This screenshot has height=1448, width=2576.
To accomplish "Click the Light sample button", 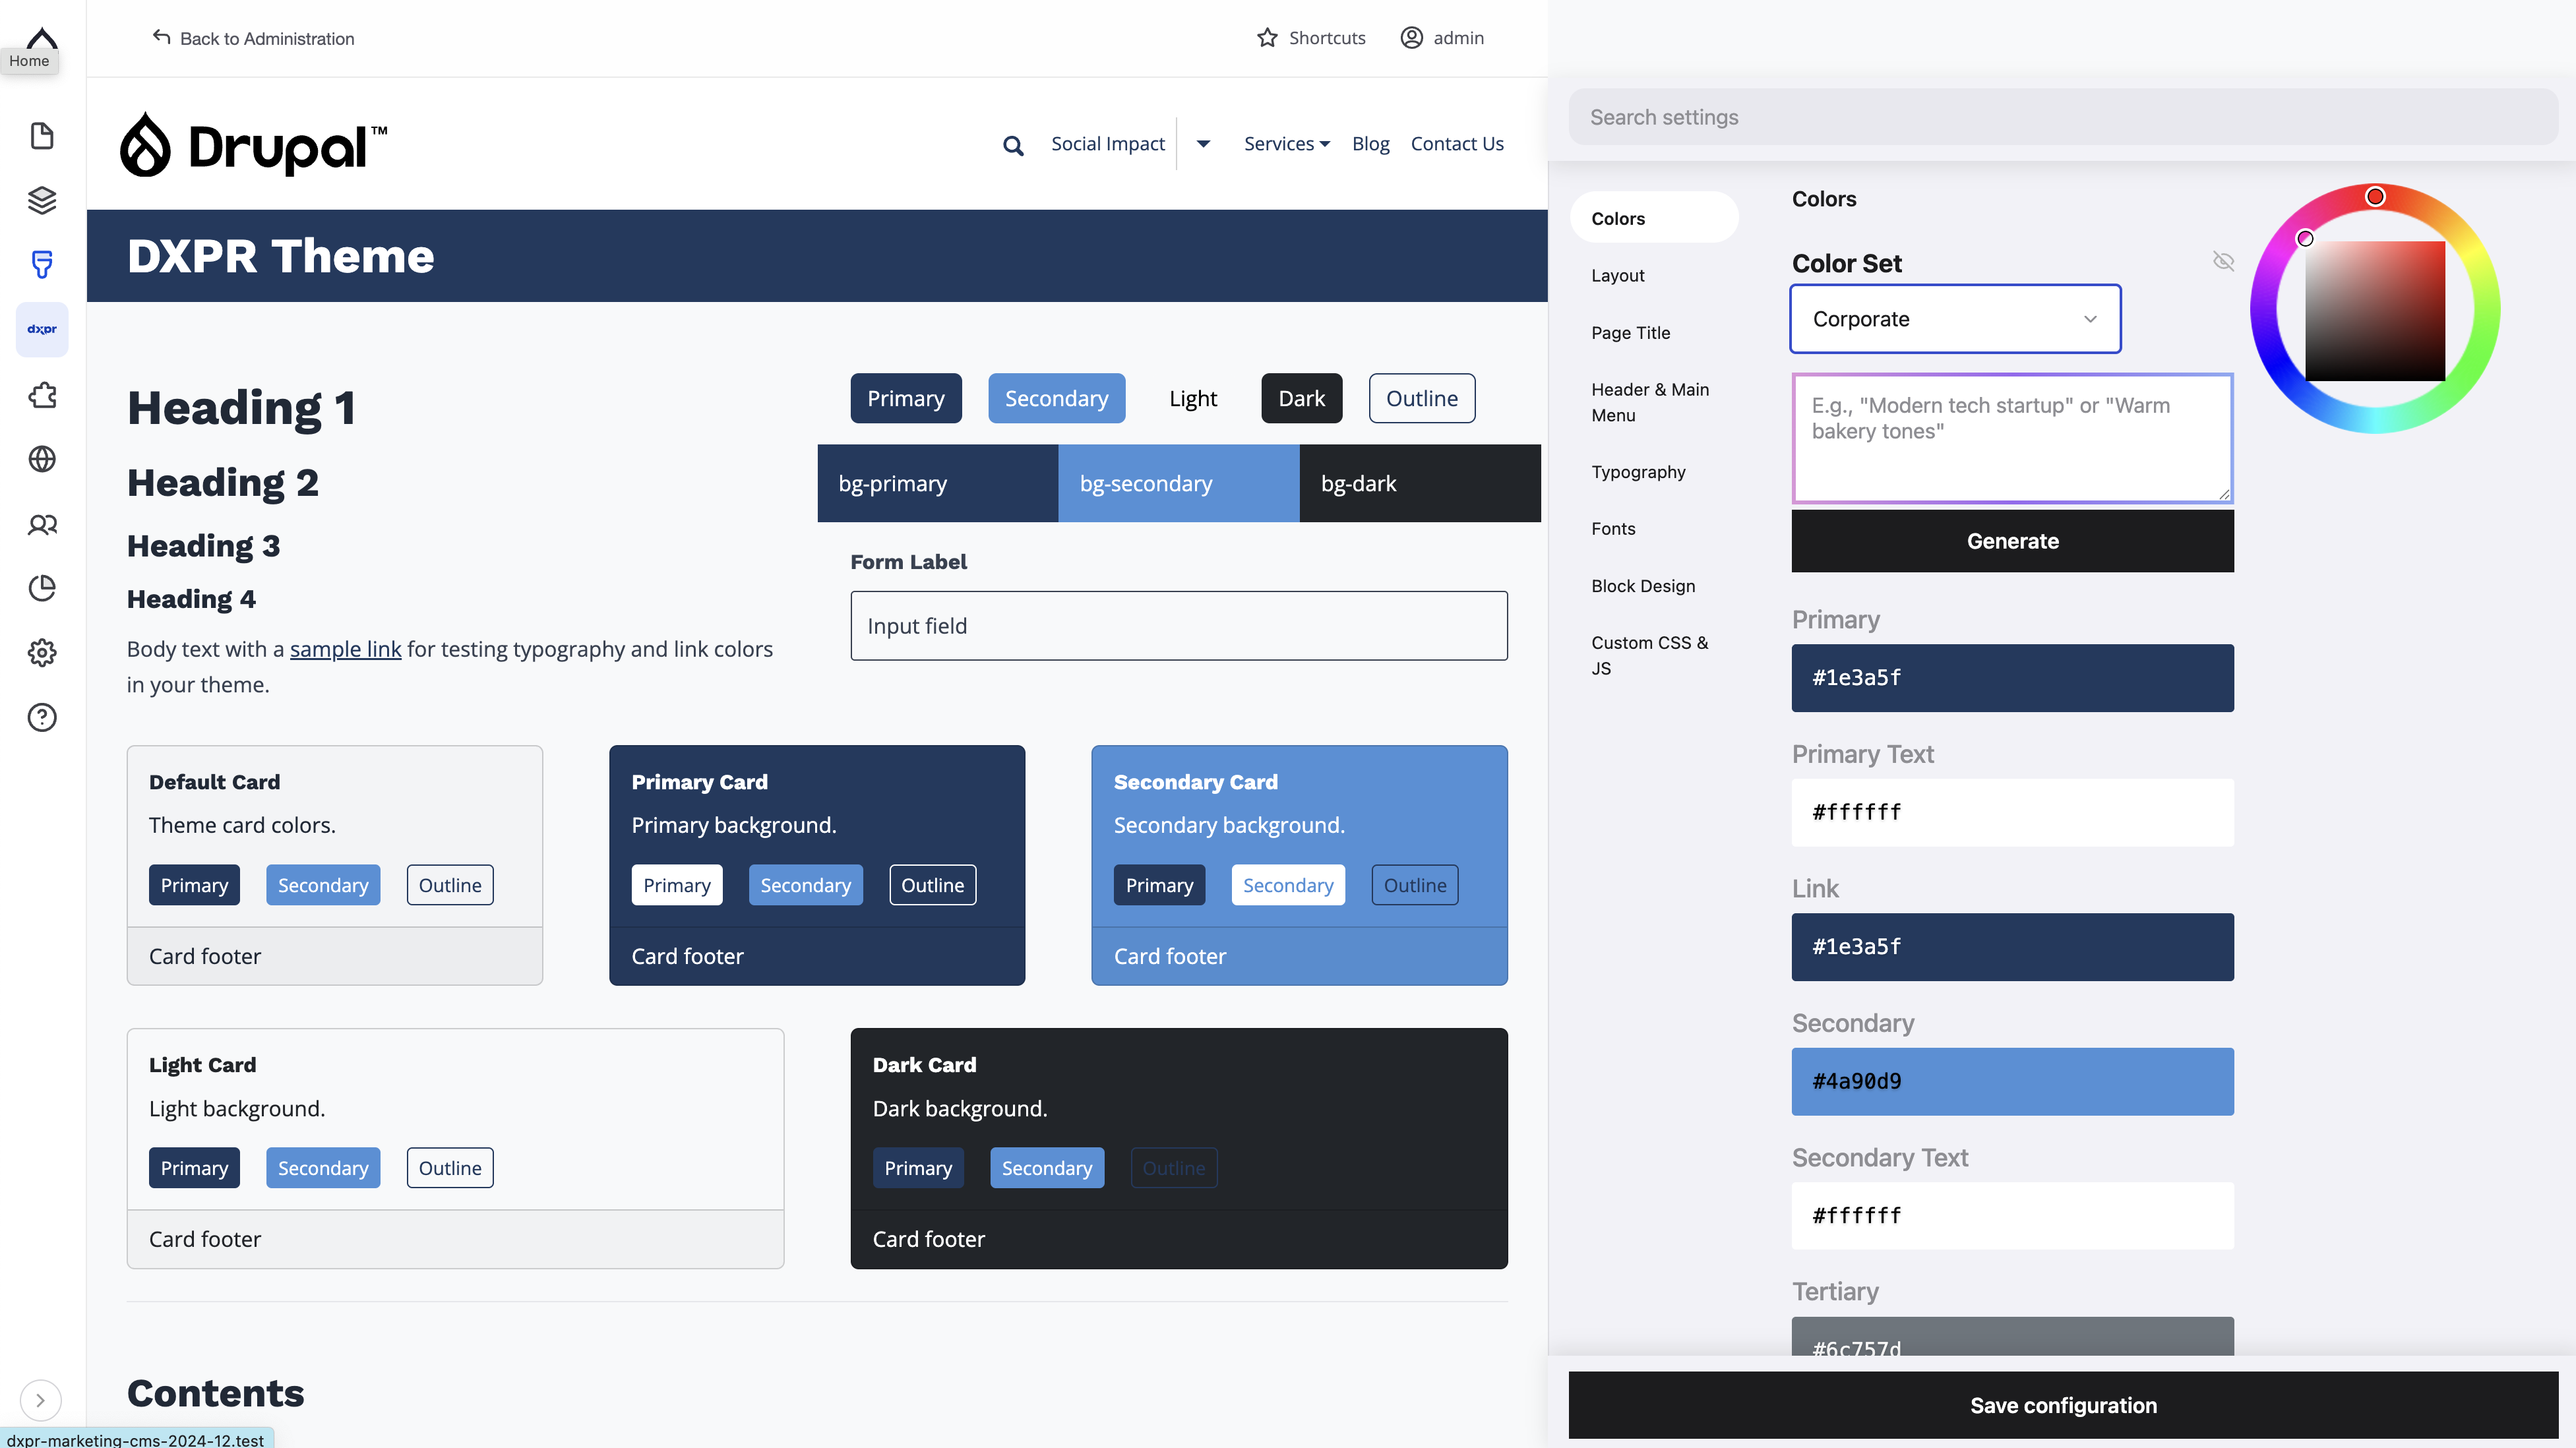I will pos(1192,398).
